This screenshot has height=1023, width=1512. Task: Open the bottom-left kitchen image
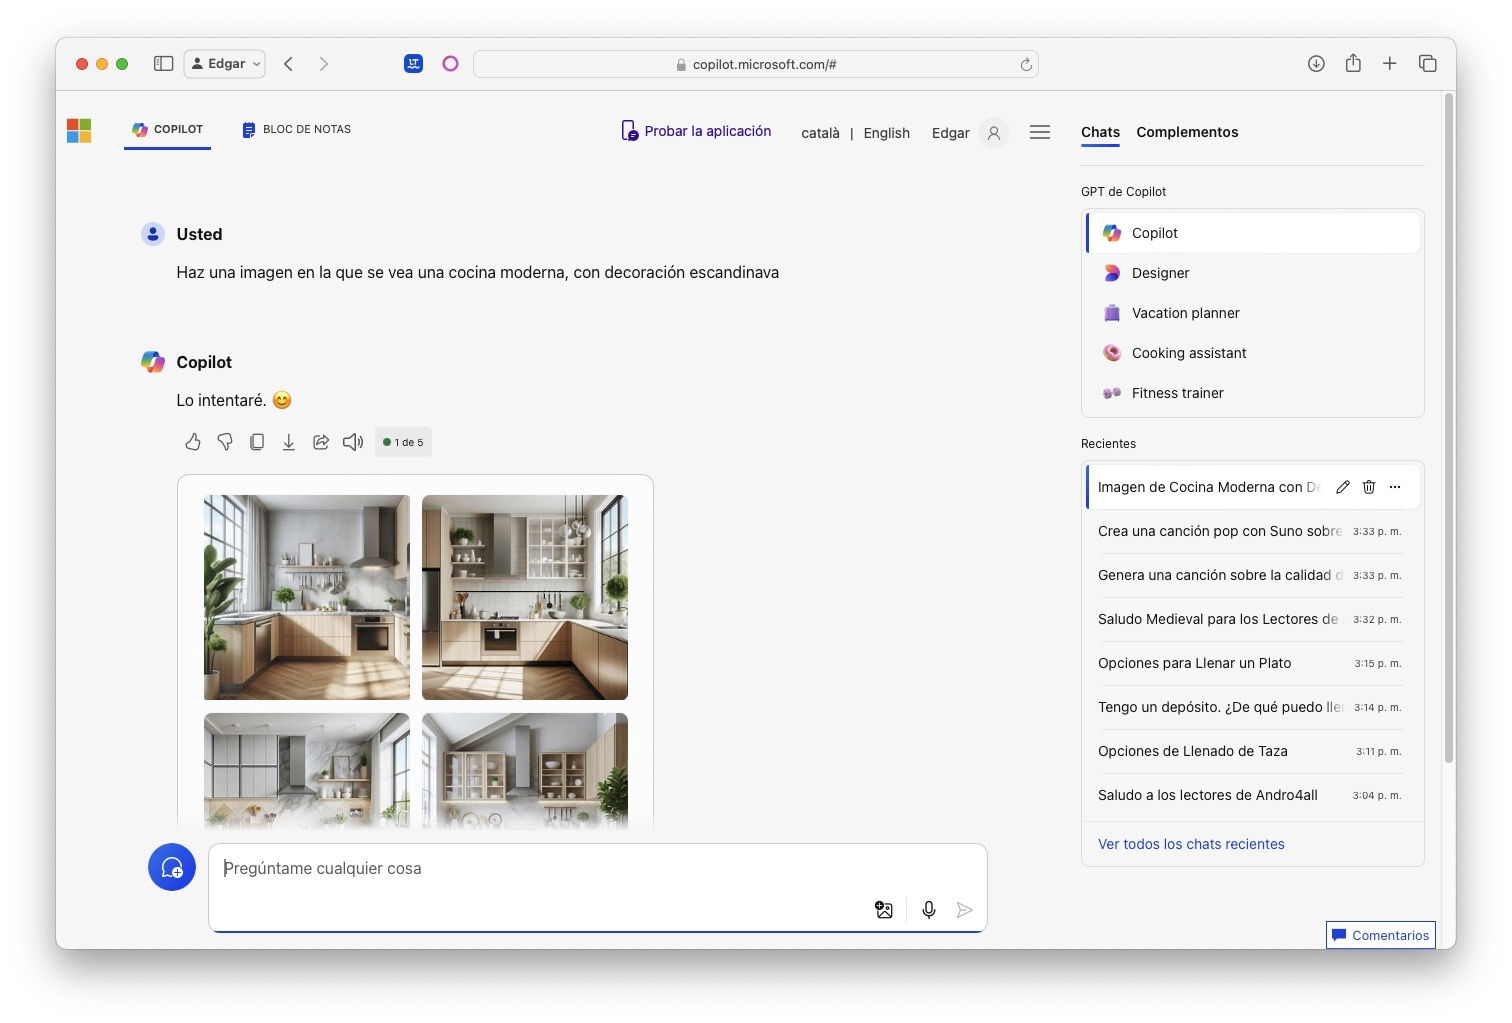pyautogui.click(x=307, y=770)
